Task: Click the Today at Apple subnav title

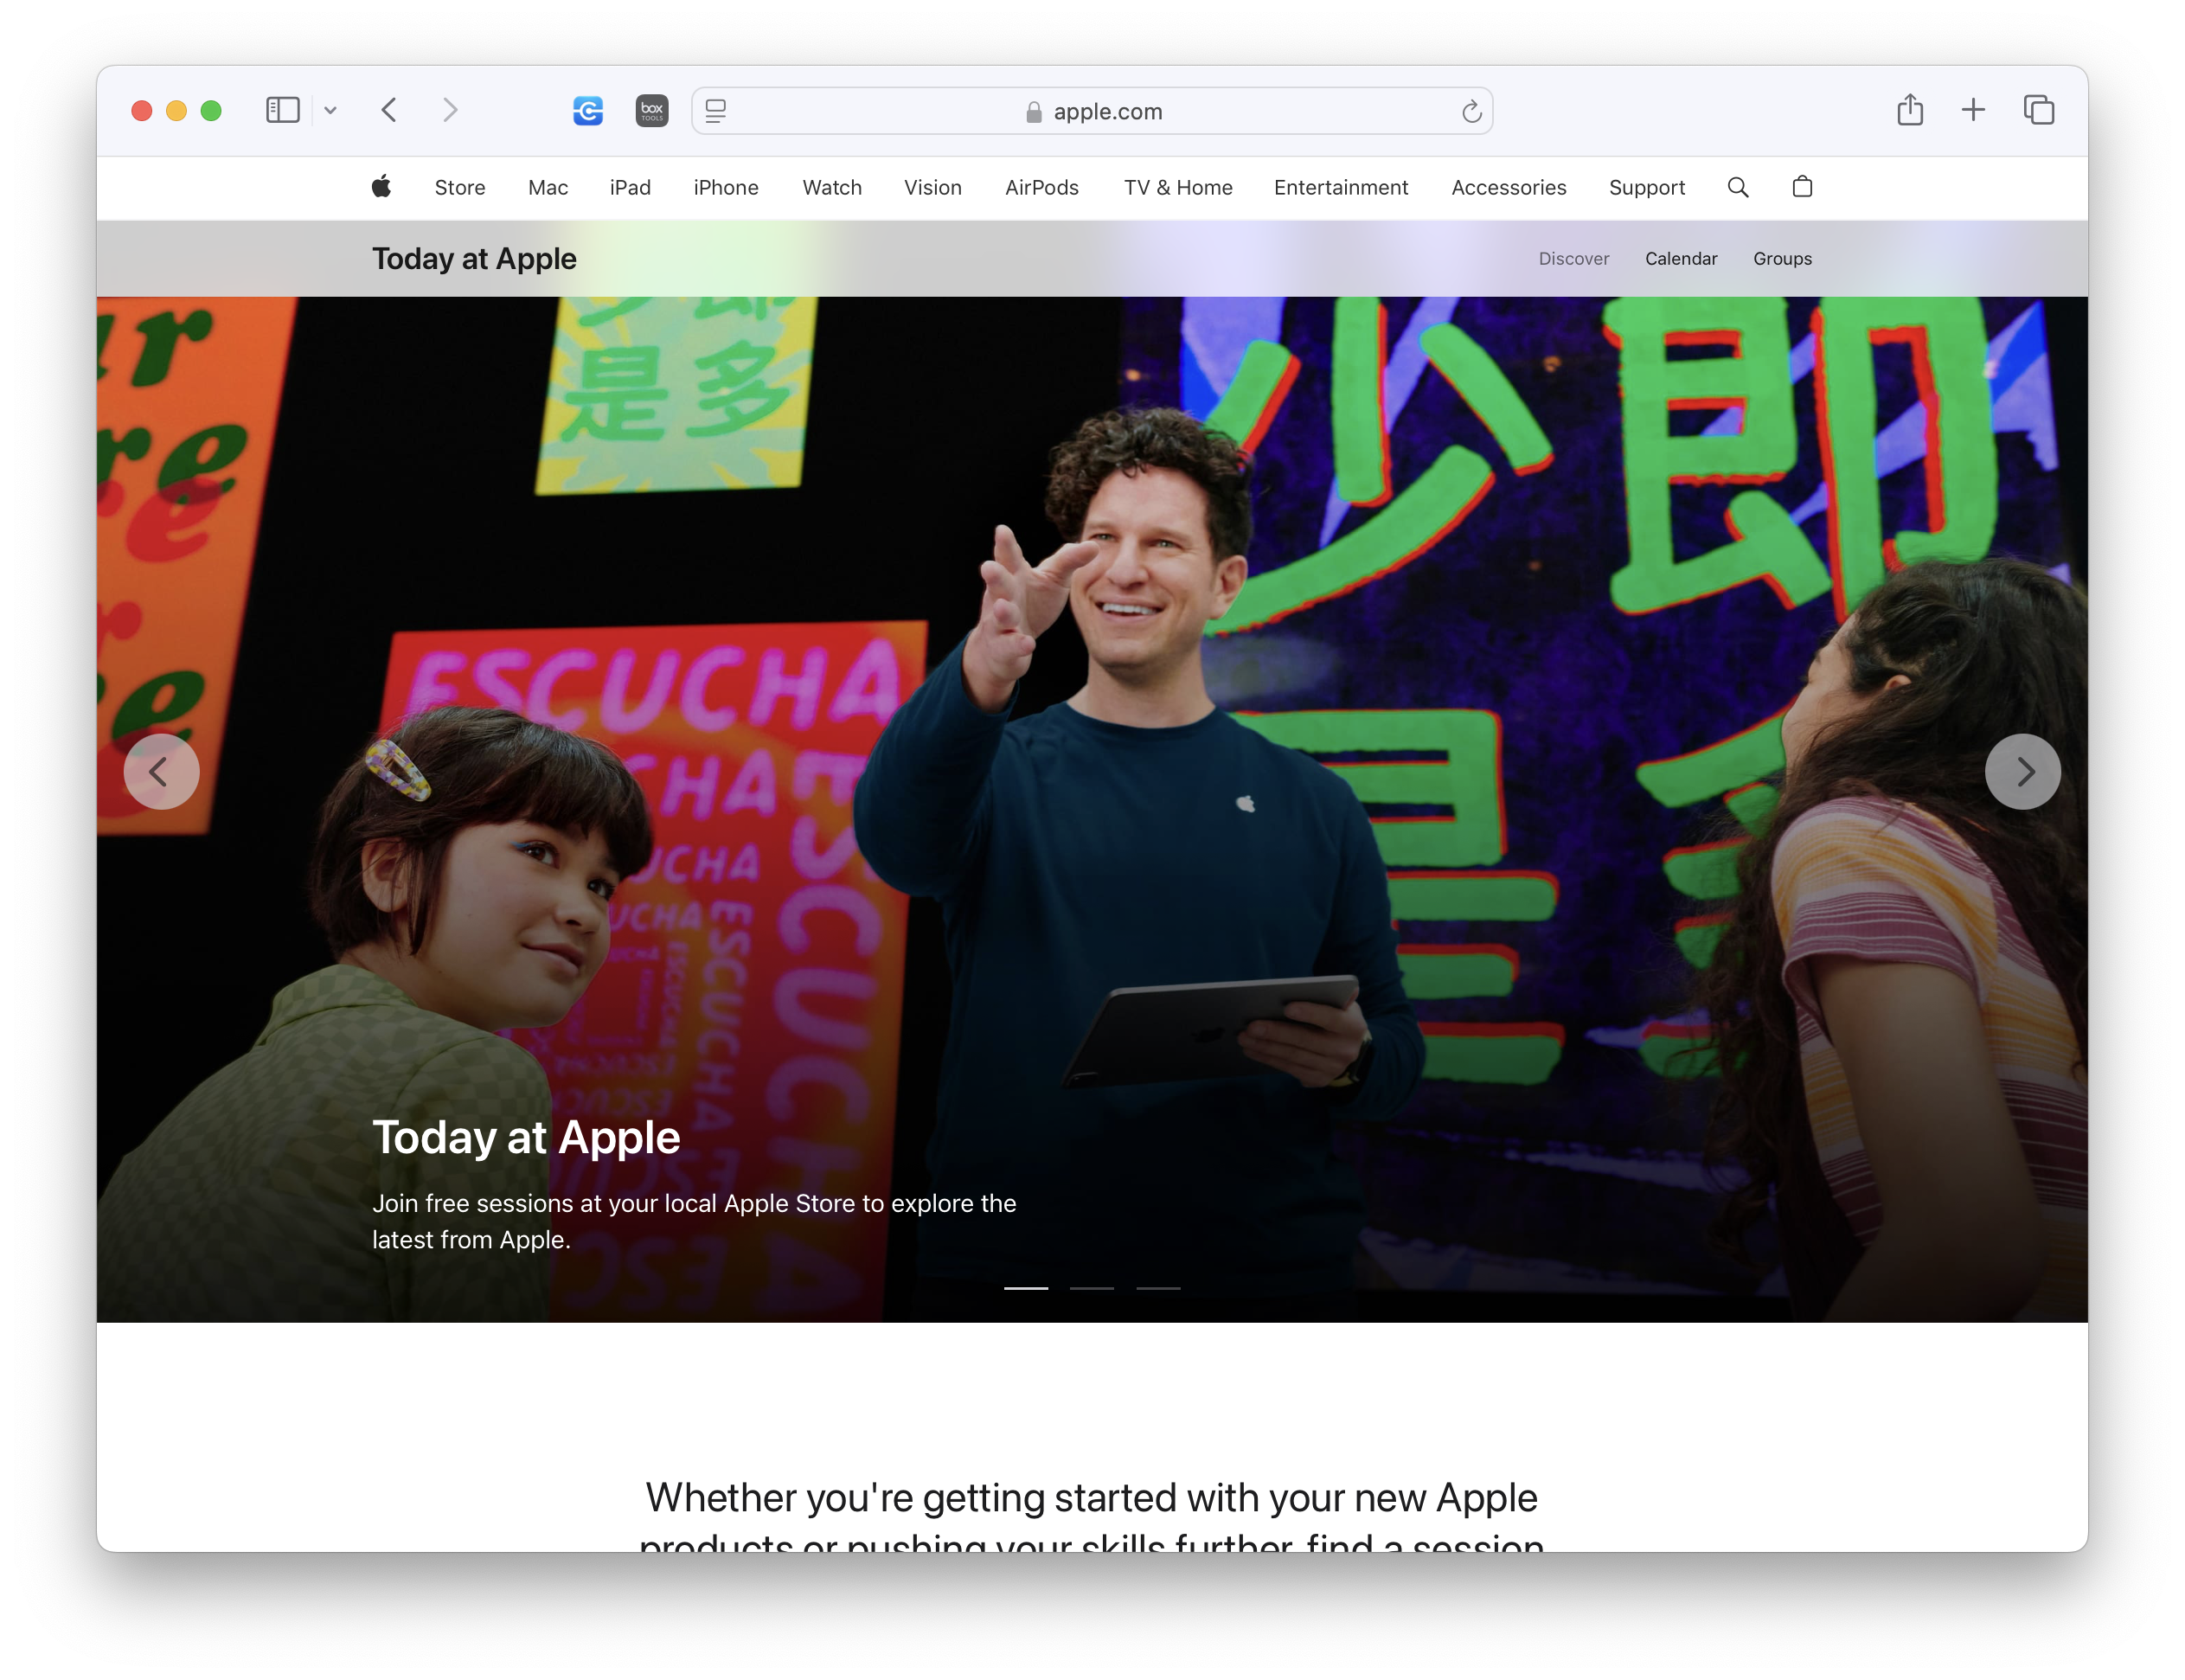Action: [474, 259]
